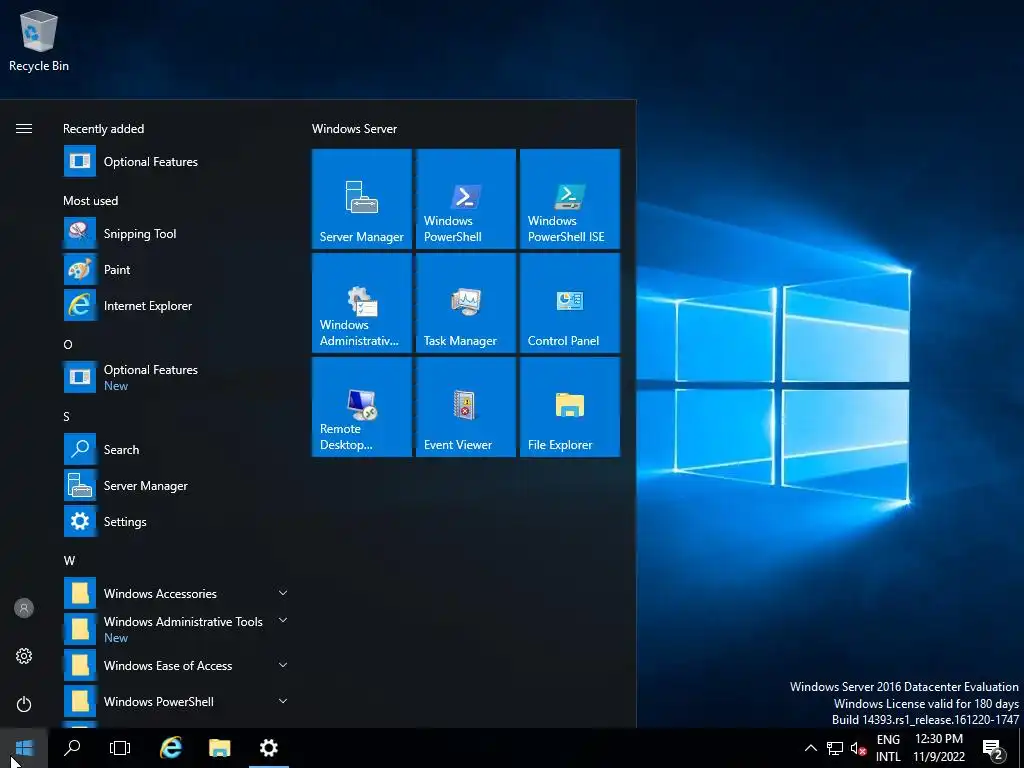Click the network icon in system tray

click(x=835, y=748)
